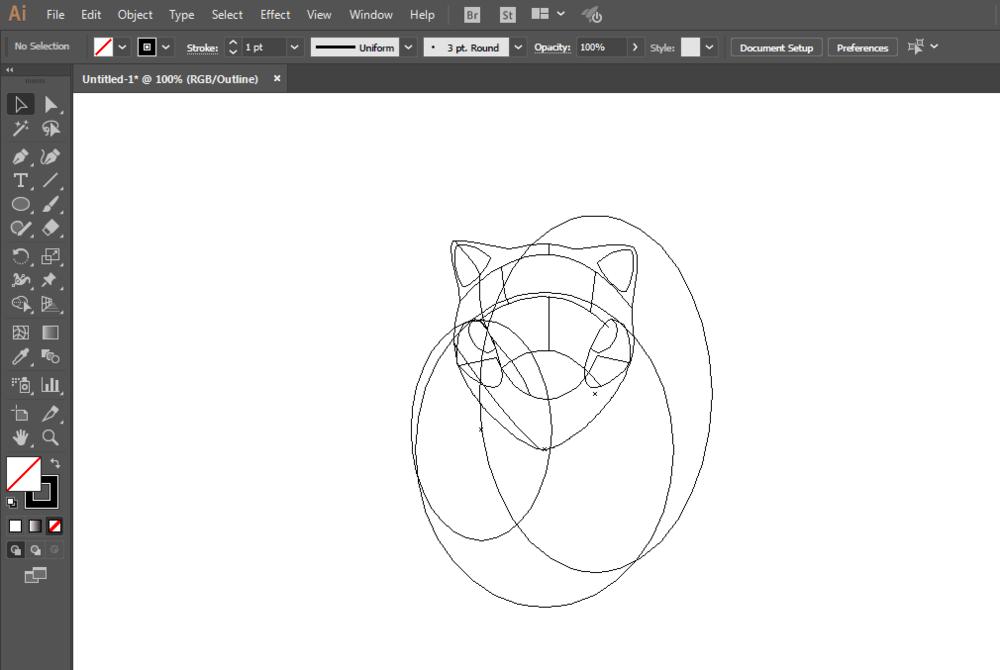The width and height of the screenshot is (1000, 670).
Task: Open Adobe Bridge via Br icon
Action: 472,15
